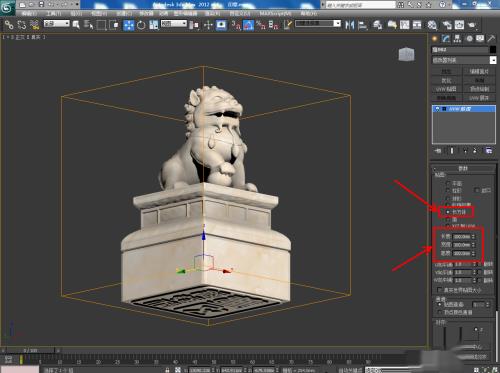This screenshot has height=373, width=500.
Task: Switch to the Display command panel tab
Action: pos(480,39)
